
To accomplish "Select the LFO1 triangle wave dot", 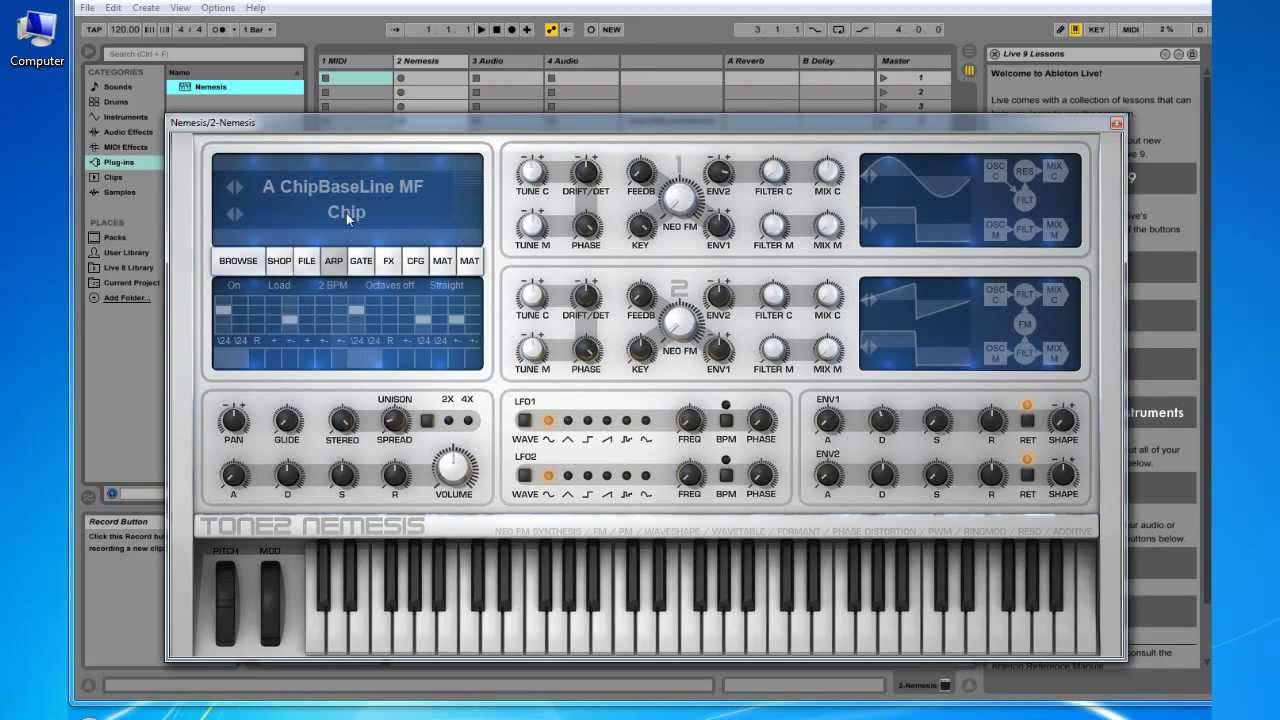I will 568,421.
